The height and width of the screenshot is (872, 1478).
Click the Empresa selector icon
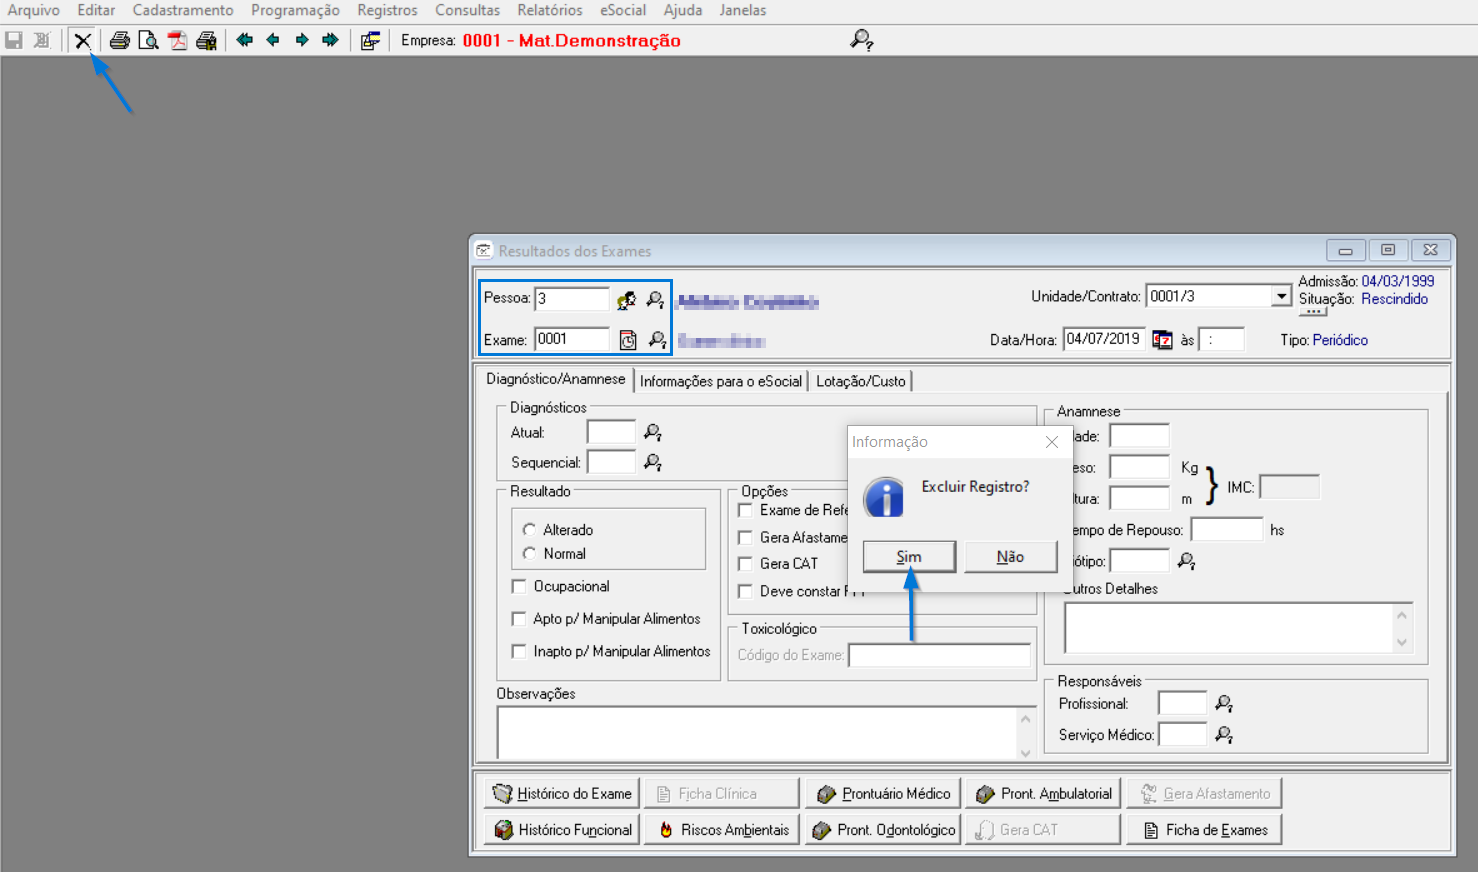[370, 40]
